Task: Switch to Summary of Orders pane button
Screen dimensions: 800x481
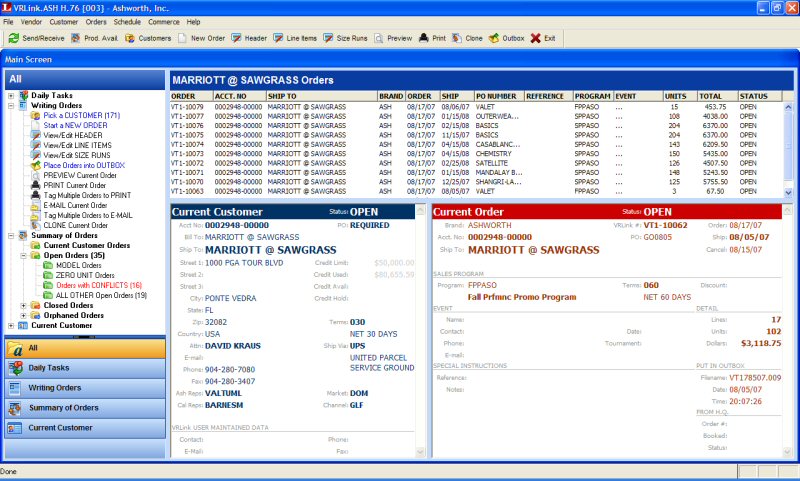Action: click(85, 408)
